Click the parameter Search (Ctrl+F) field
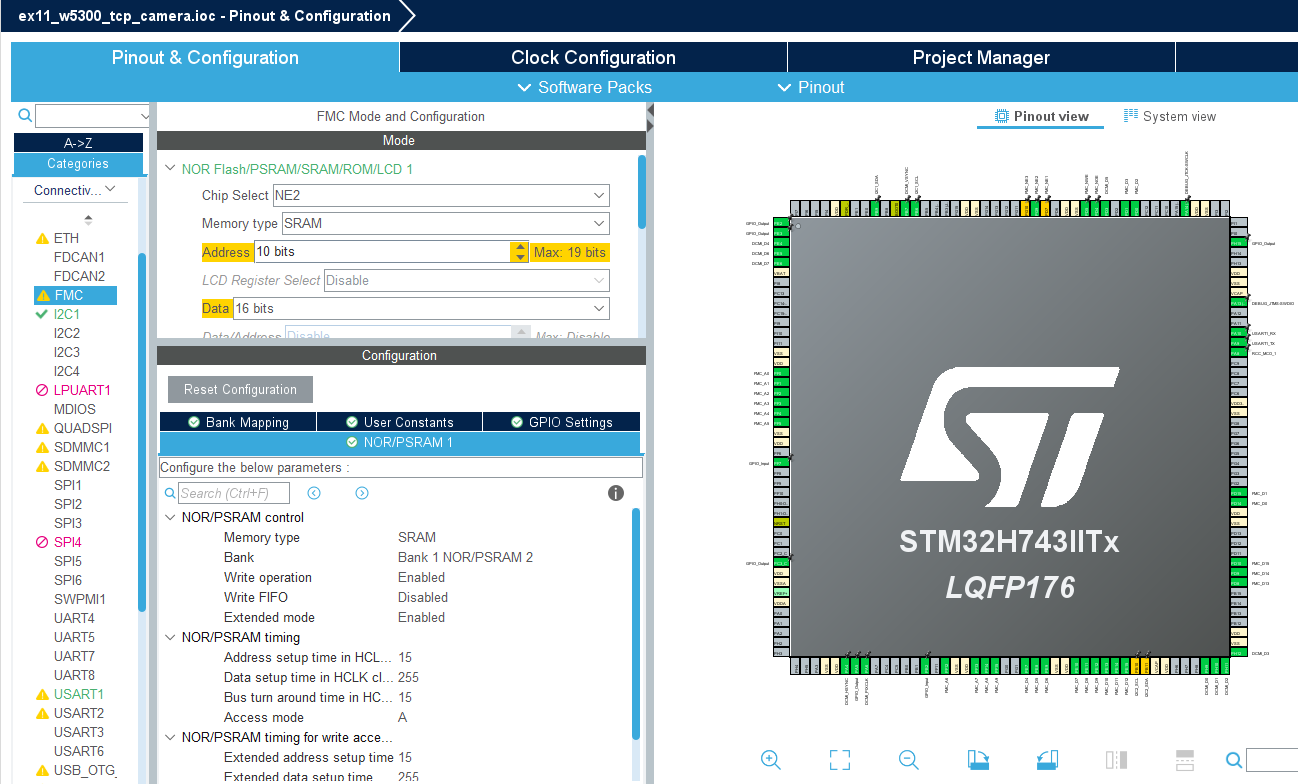1298x784 pixels. pyautogui.click(x=234, y=493)
